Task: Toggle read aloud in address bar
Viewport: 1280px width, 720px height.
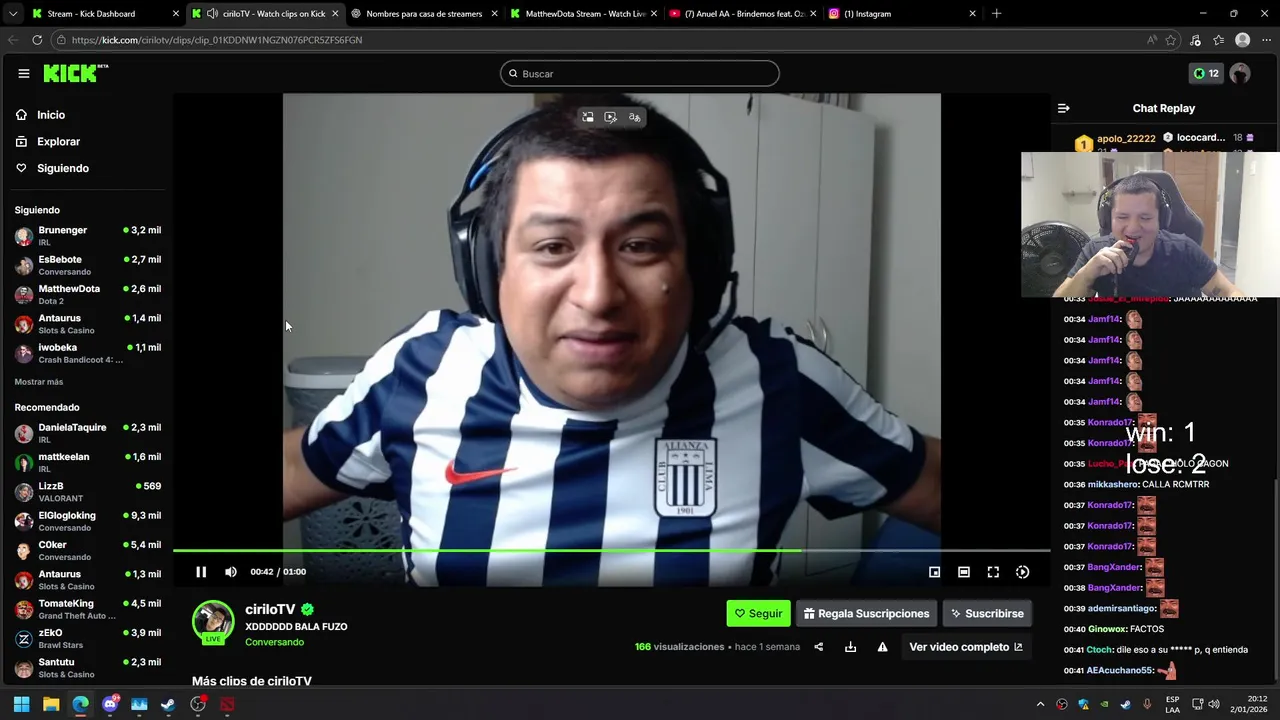Action: pyautogui.click(x=1152, y=40)
